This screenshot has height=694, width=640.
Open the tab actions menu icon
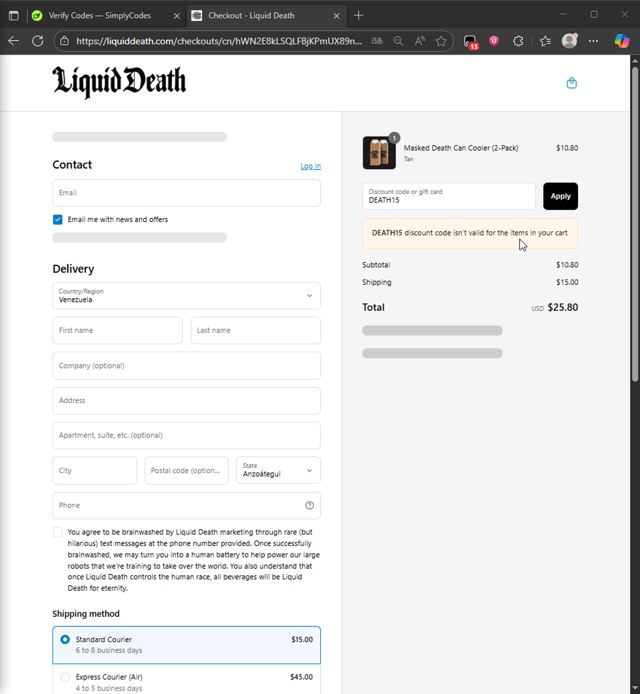[14, 15]
